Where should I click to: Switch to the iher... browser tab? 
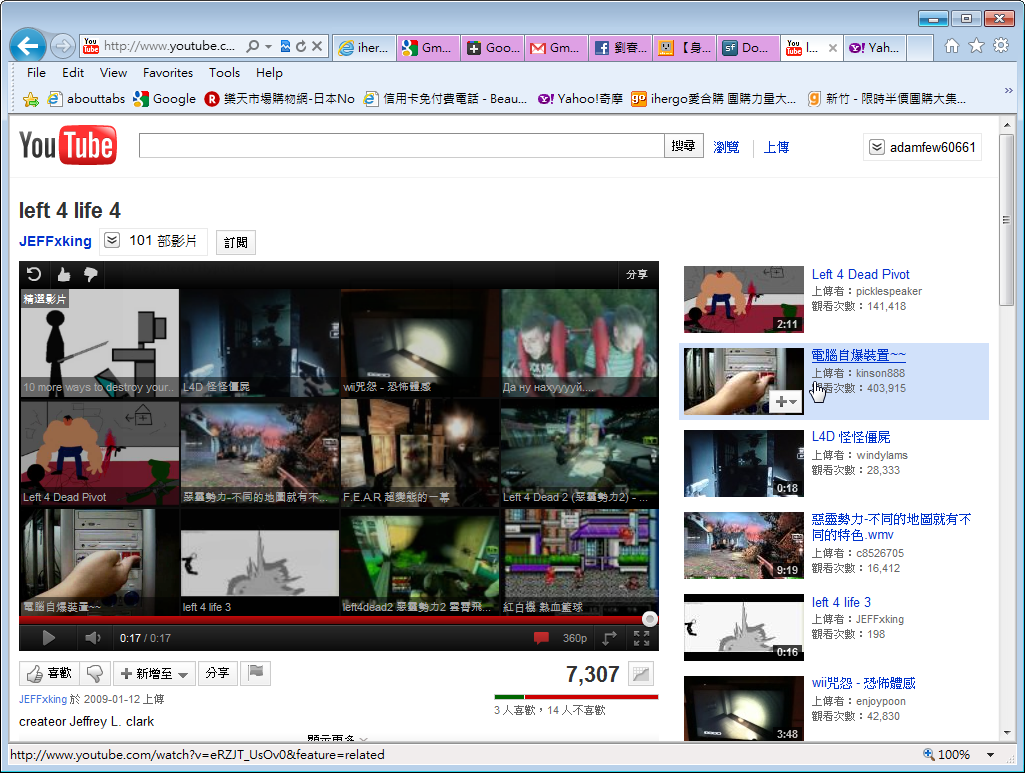365,48
